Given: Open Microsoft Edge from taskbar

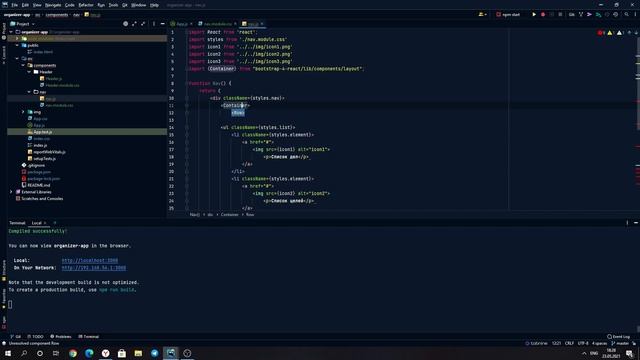Looking at the screenshot, I should 89,353.
